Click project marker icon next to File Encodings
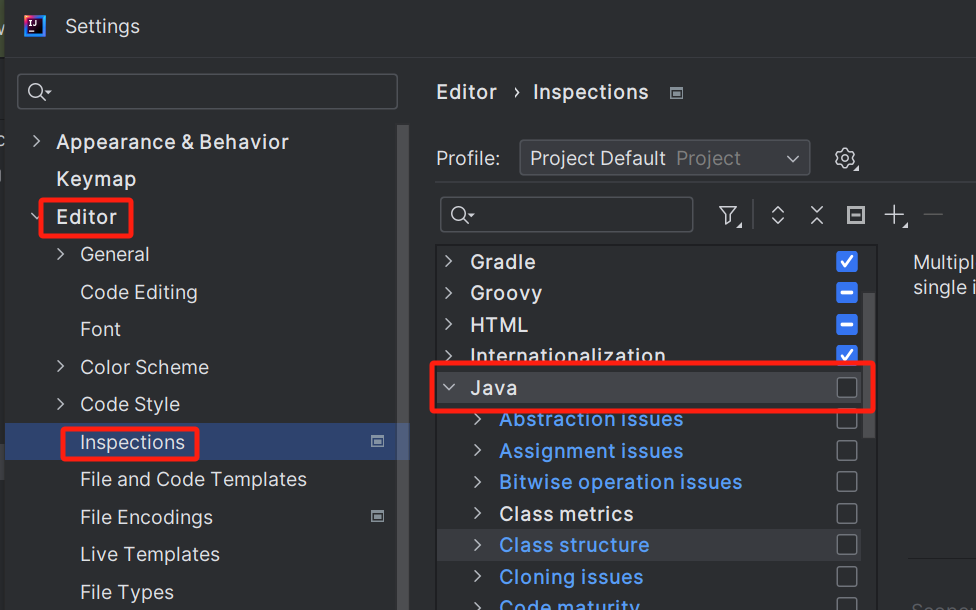Image resolution: width=976 pixels, height=610 pixels. click(377, 517)
